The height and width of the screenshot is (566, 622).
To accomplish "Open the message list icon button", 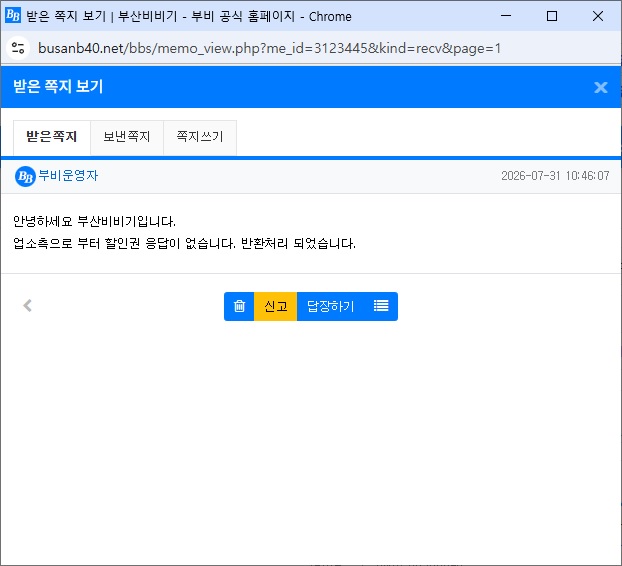I will coord(381,306).
